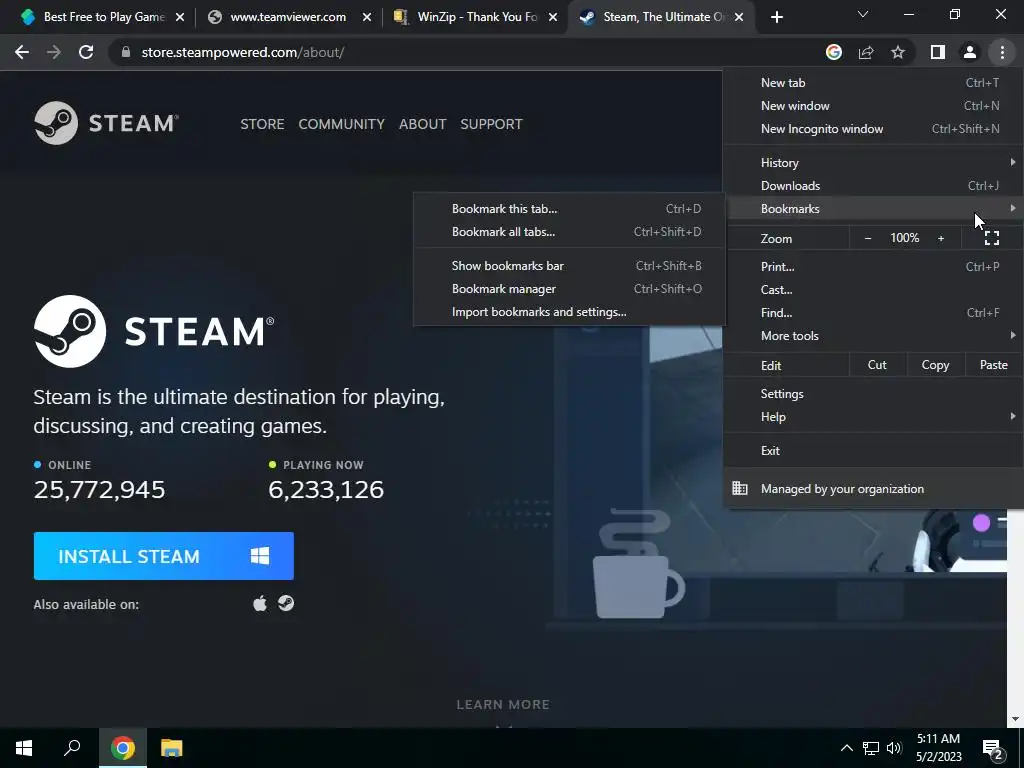This screenshot has width=1024, height=768.
Task: Choose Bookmark all tabs...
Action: (x=569, y=231)
